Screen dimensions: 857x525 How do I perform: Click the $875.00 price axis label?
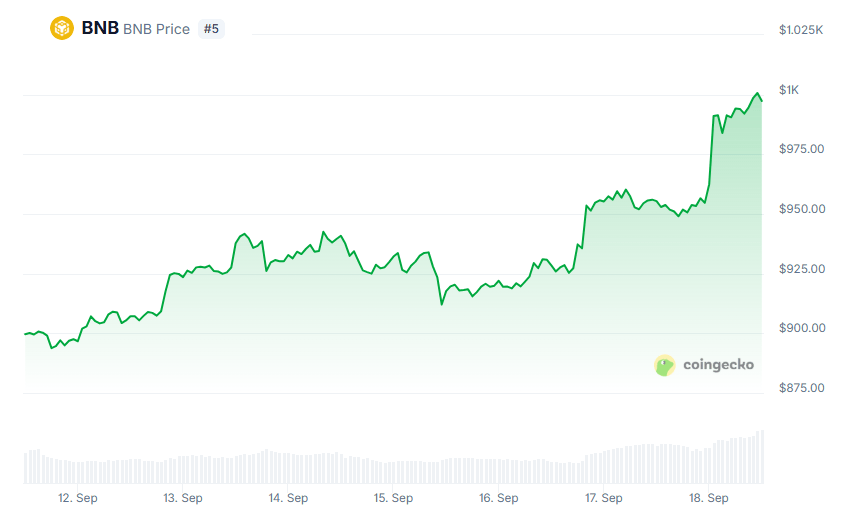coord(801,388)
